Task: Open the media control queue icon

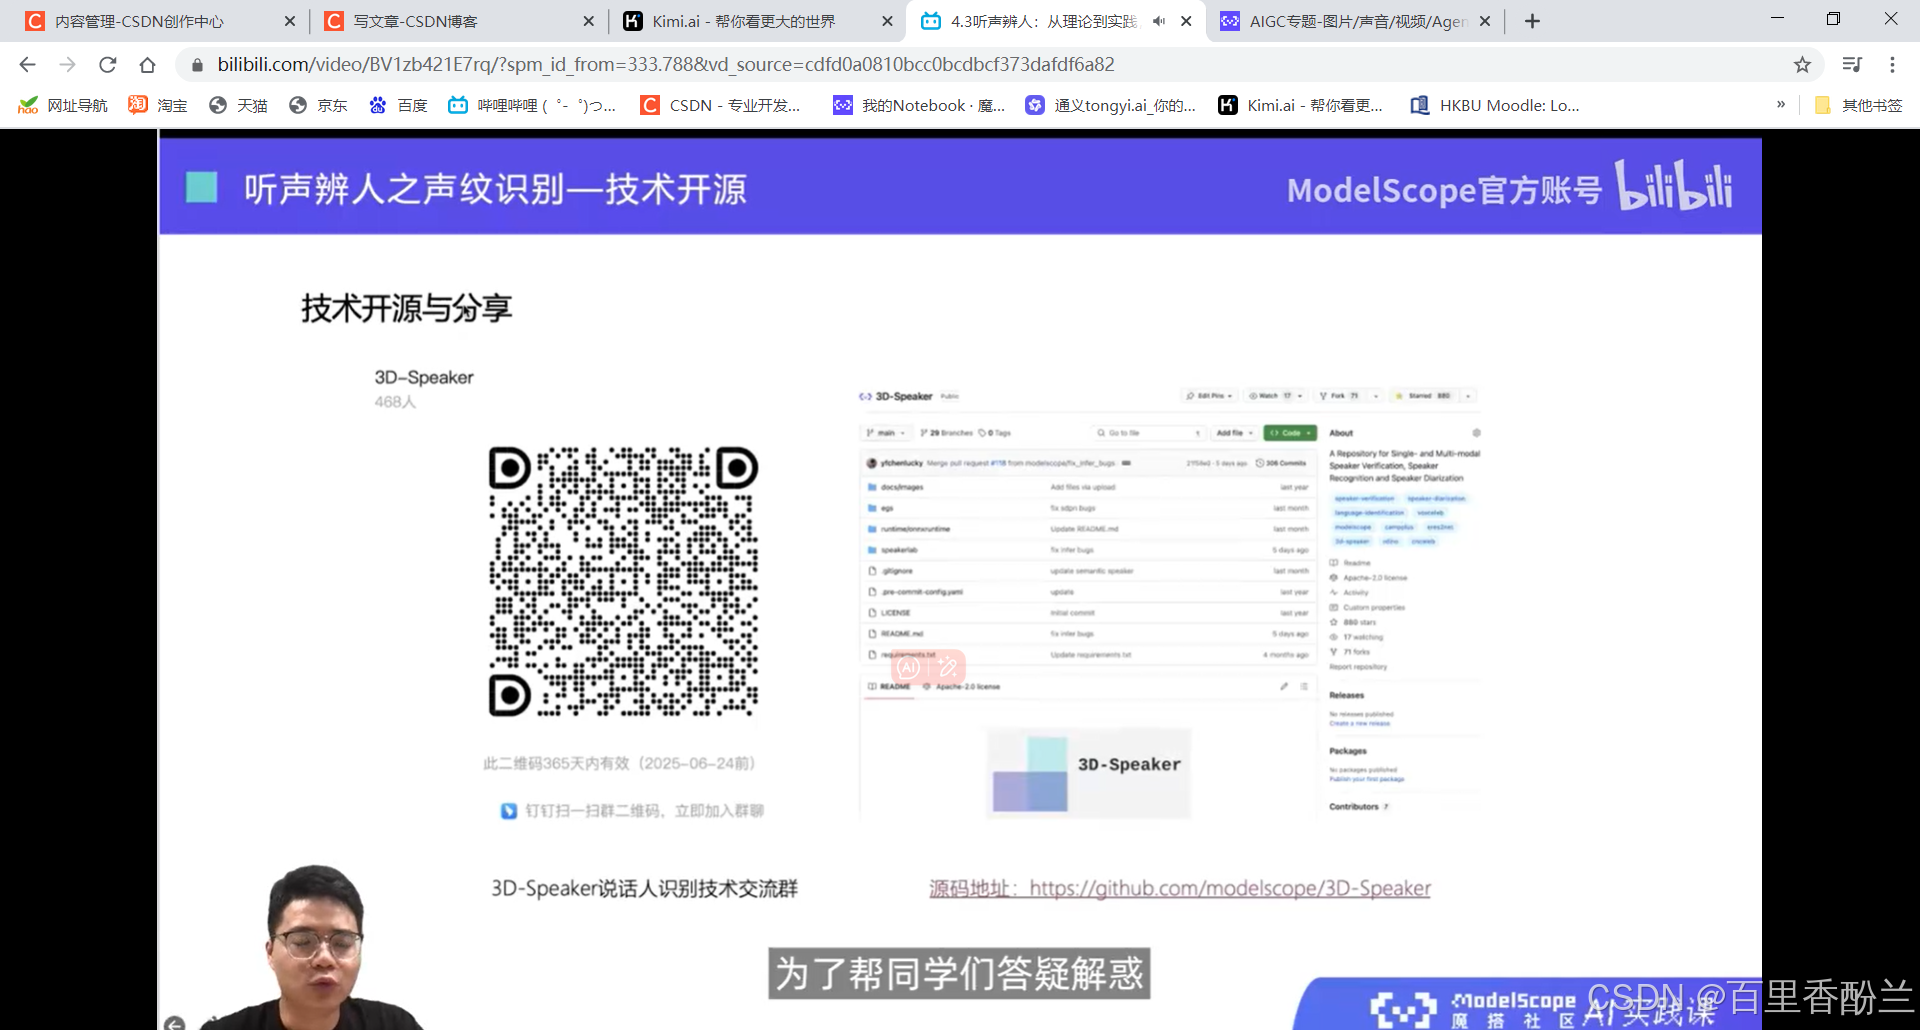Action: [1852, 65]
